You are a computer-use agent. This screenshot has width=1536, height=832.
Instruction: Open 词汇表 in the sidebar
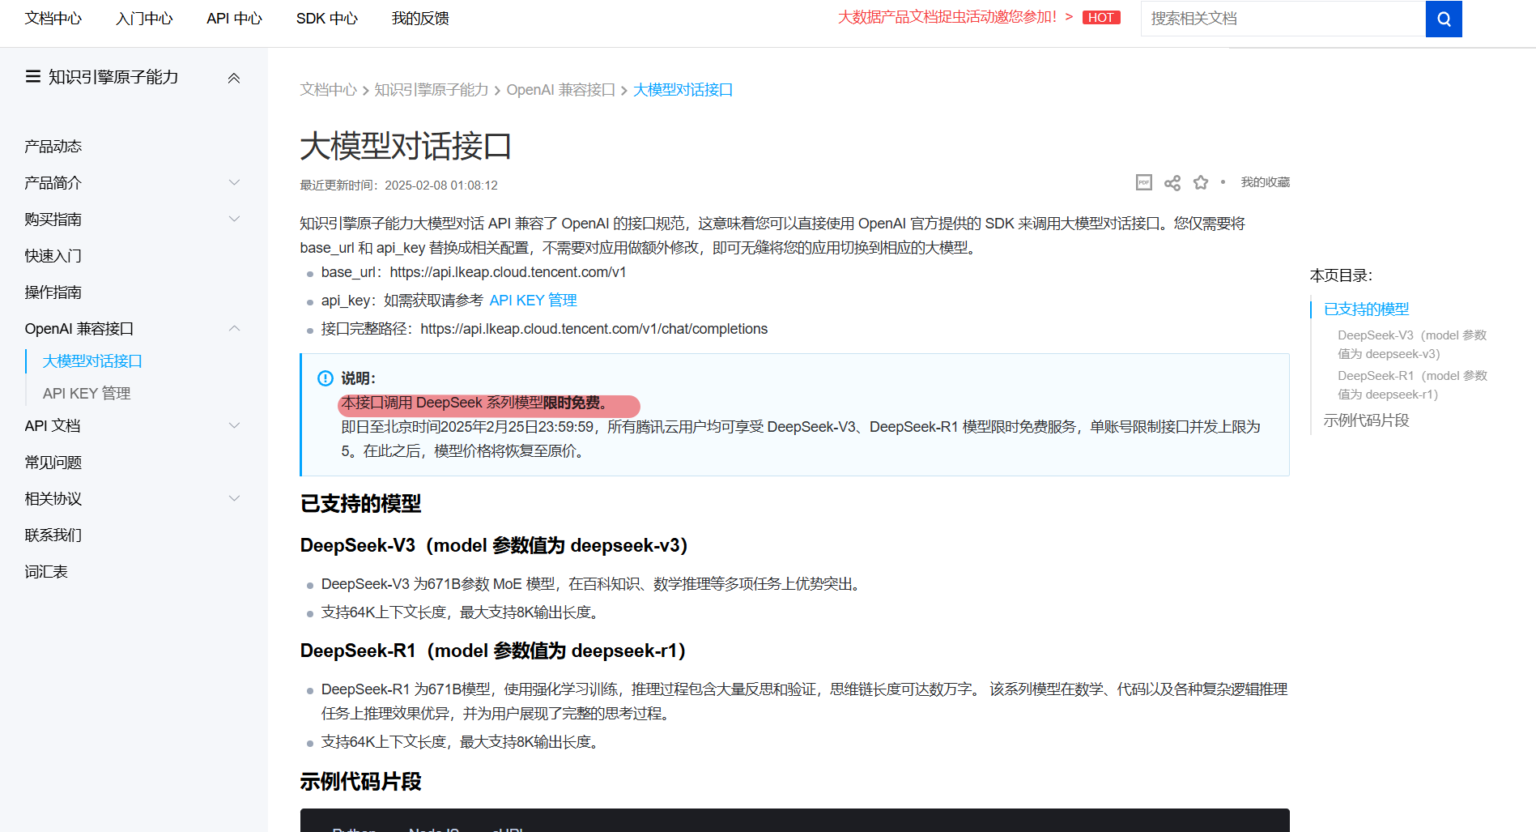46,572
